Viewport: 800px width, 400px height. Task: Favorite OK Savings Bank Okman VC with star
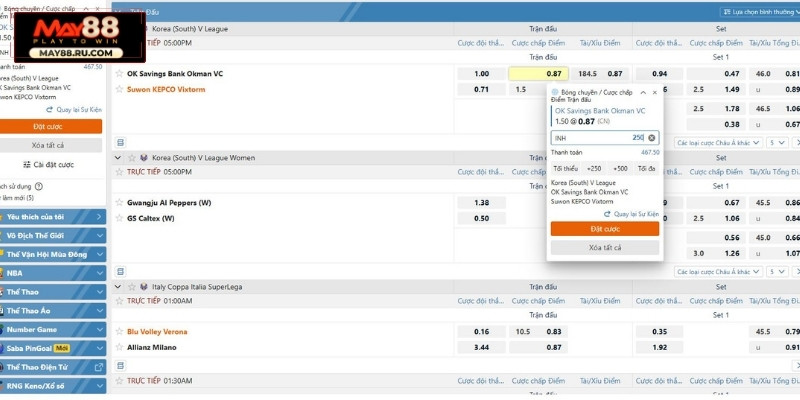pos(120,74)
